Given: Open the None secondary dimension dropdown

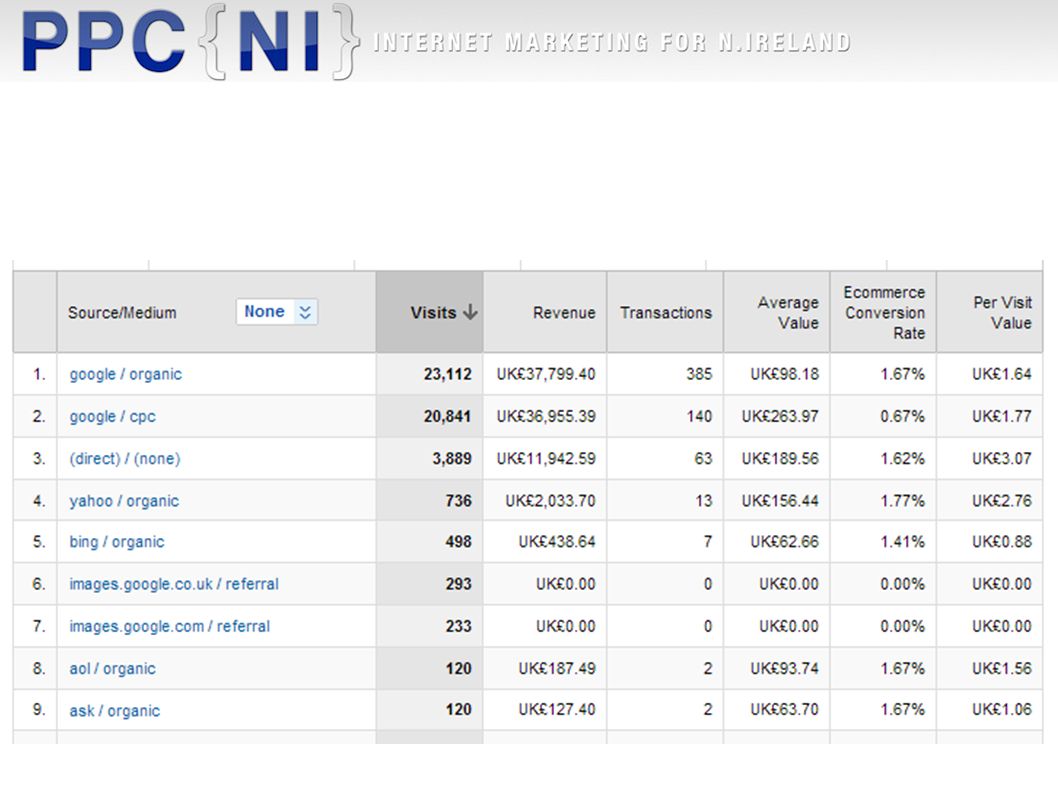Looking at the screenshot, I should pyautogui.click(x=277, y=312).
